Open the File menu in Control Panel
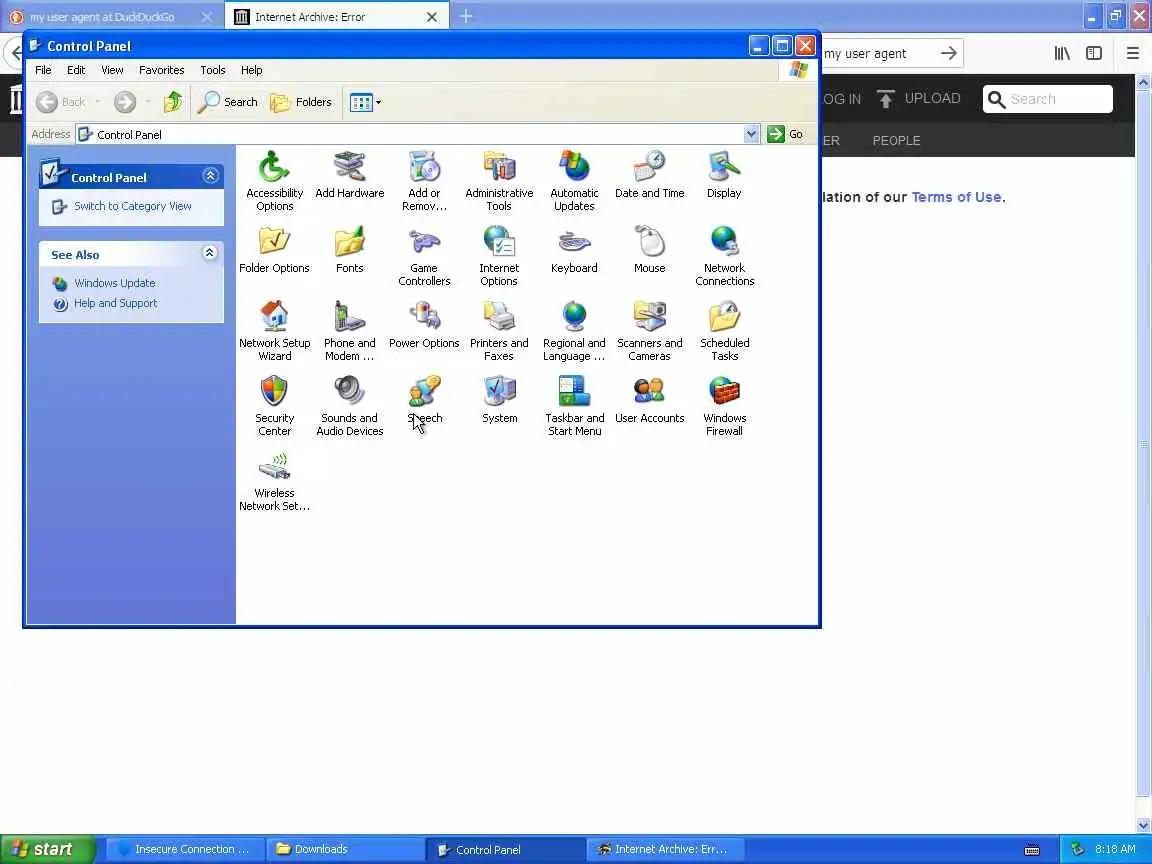 tap(43, 70)
